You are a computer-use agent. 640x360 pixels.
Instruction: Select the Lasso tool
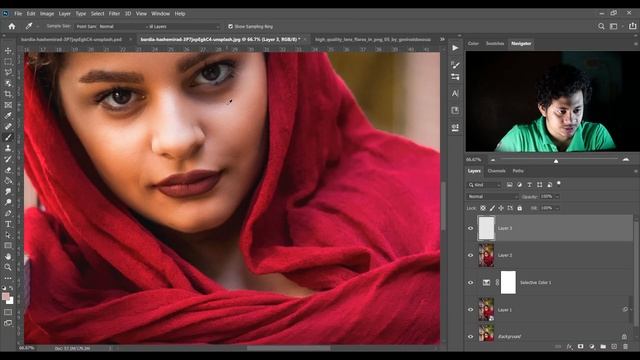8,72
